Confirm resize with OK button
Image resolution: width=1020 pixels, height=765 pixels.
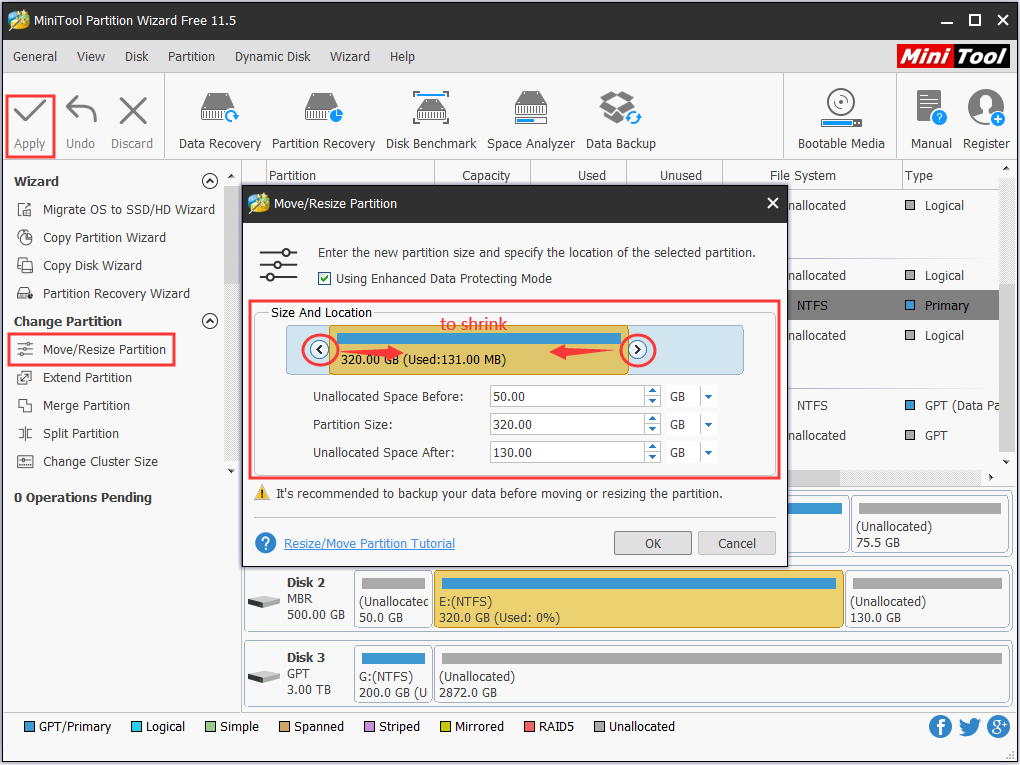[x=652, y=543]
